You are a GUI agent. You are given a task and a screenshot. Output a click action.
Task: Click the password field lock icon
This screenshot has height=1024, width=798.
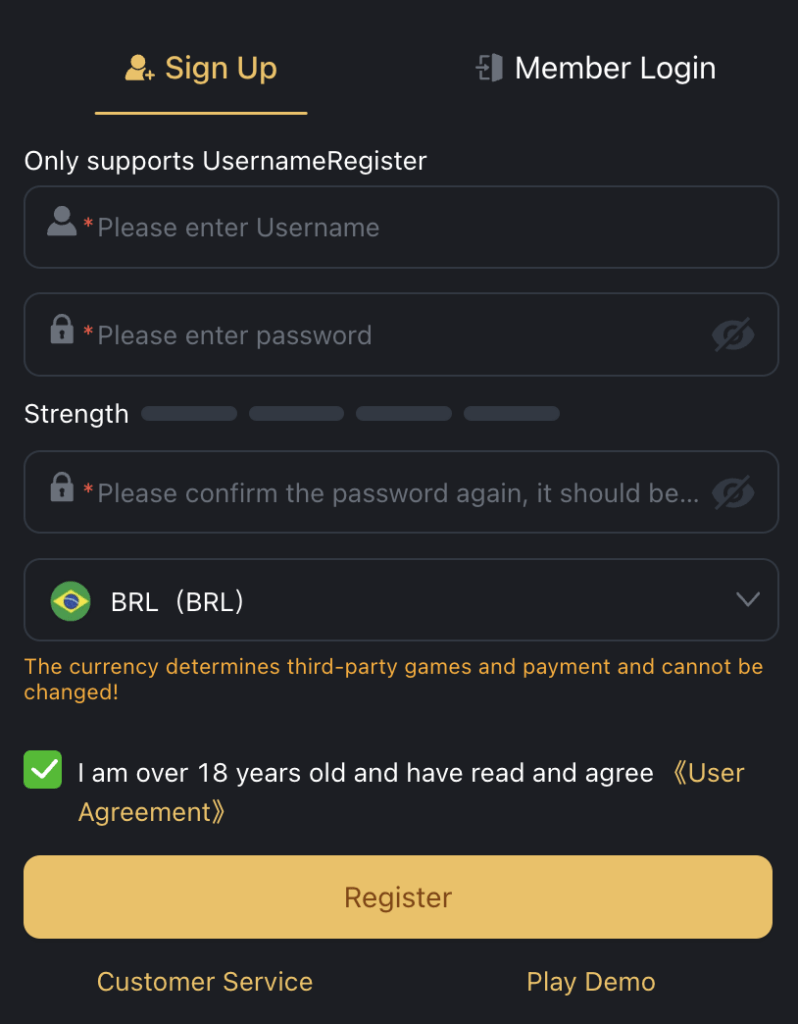click(x=62, y=329)
